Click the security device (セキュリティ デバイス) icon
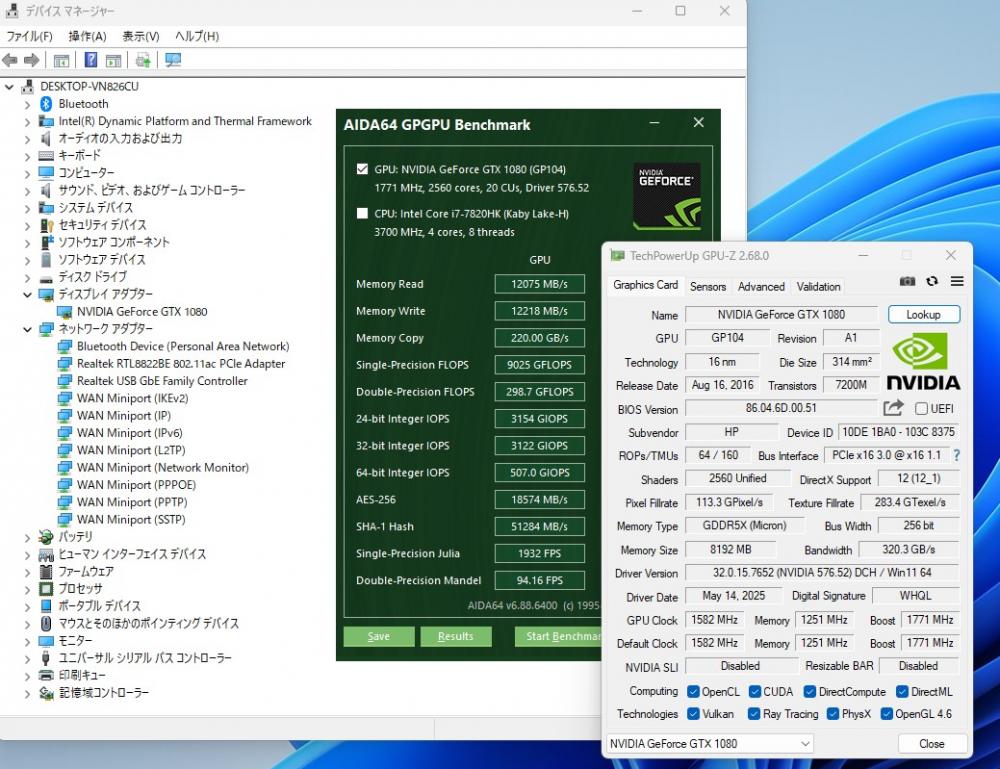Viewport: 1000px width, 769px height. [x=46, y=225]
